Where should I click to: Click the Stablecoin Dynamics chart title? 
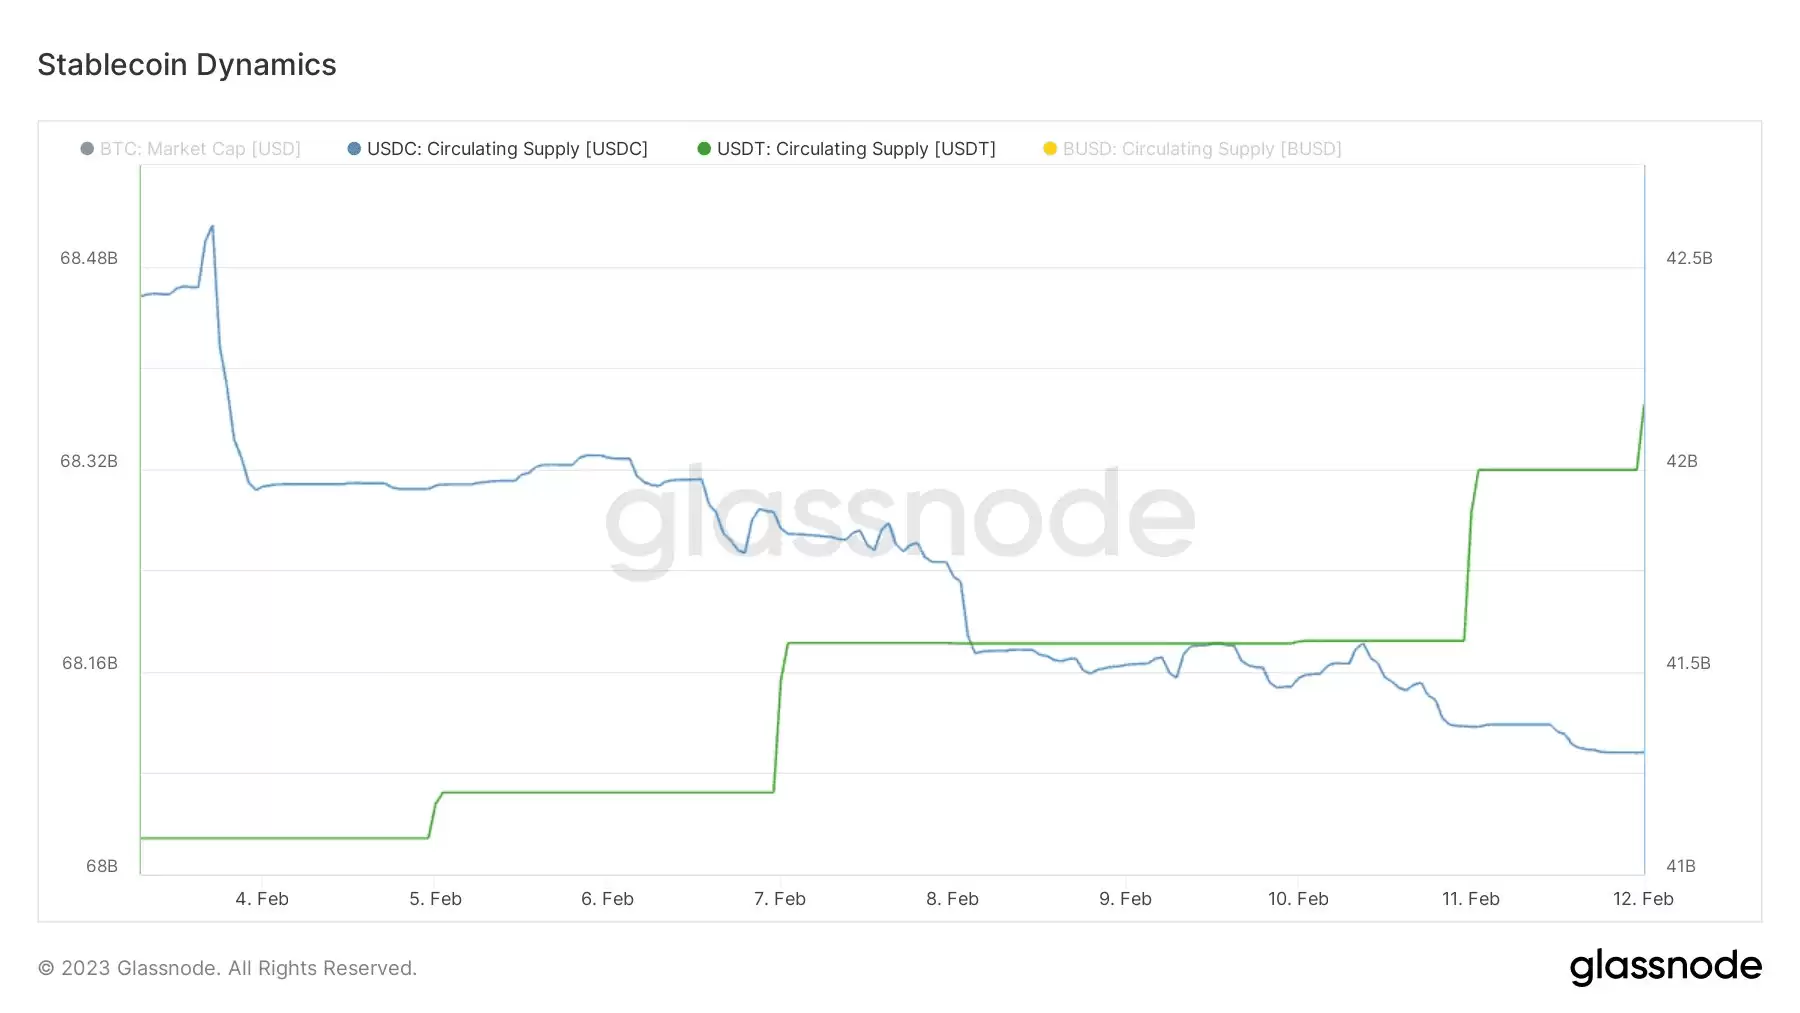coord(187,65)
